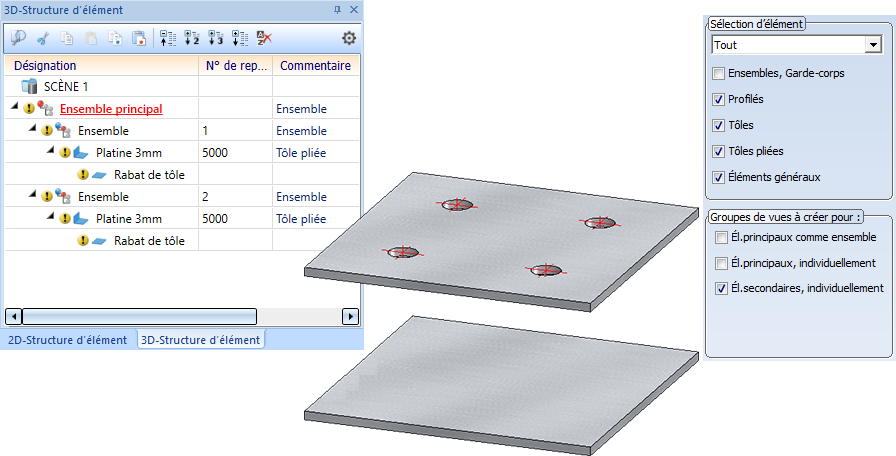Check Él.principaux comme ensemble

coord(721,237)
